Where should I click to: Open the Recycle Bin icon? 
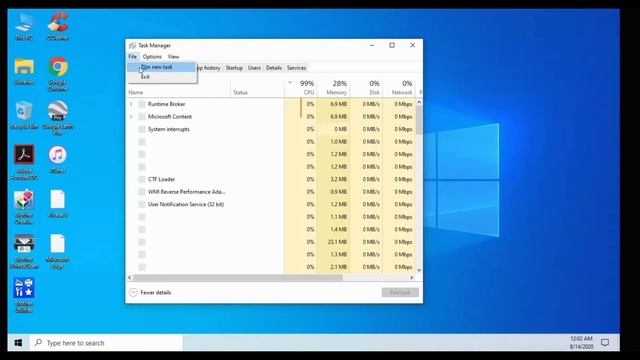point(24,115)
